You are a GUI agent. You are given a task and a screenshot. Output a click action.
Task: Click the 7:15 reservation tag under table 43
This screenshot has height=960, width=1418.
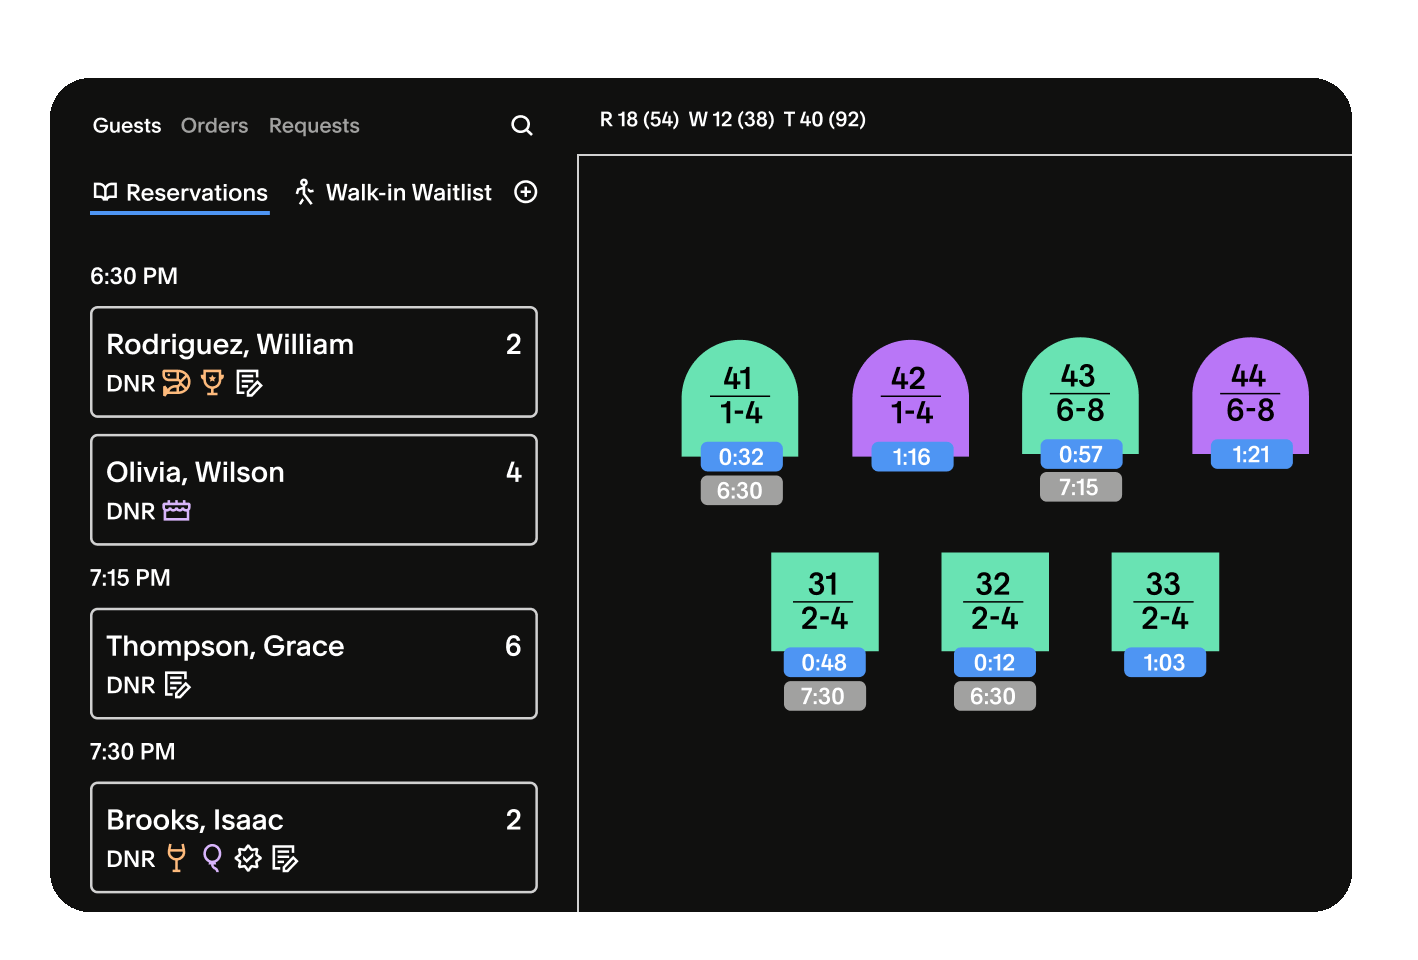click(x=1081, y=487)
